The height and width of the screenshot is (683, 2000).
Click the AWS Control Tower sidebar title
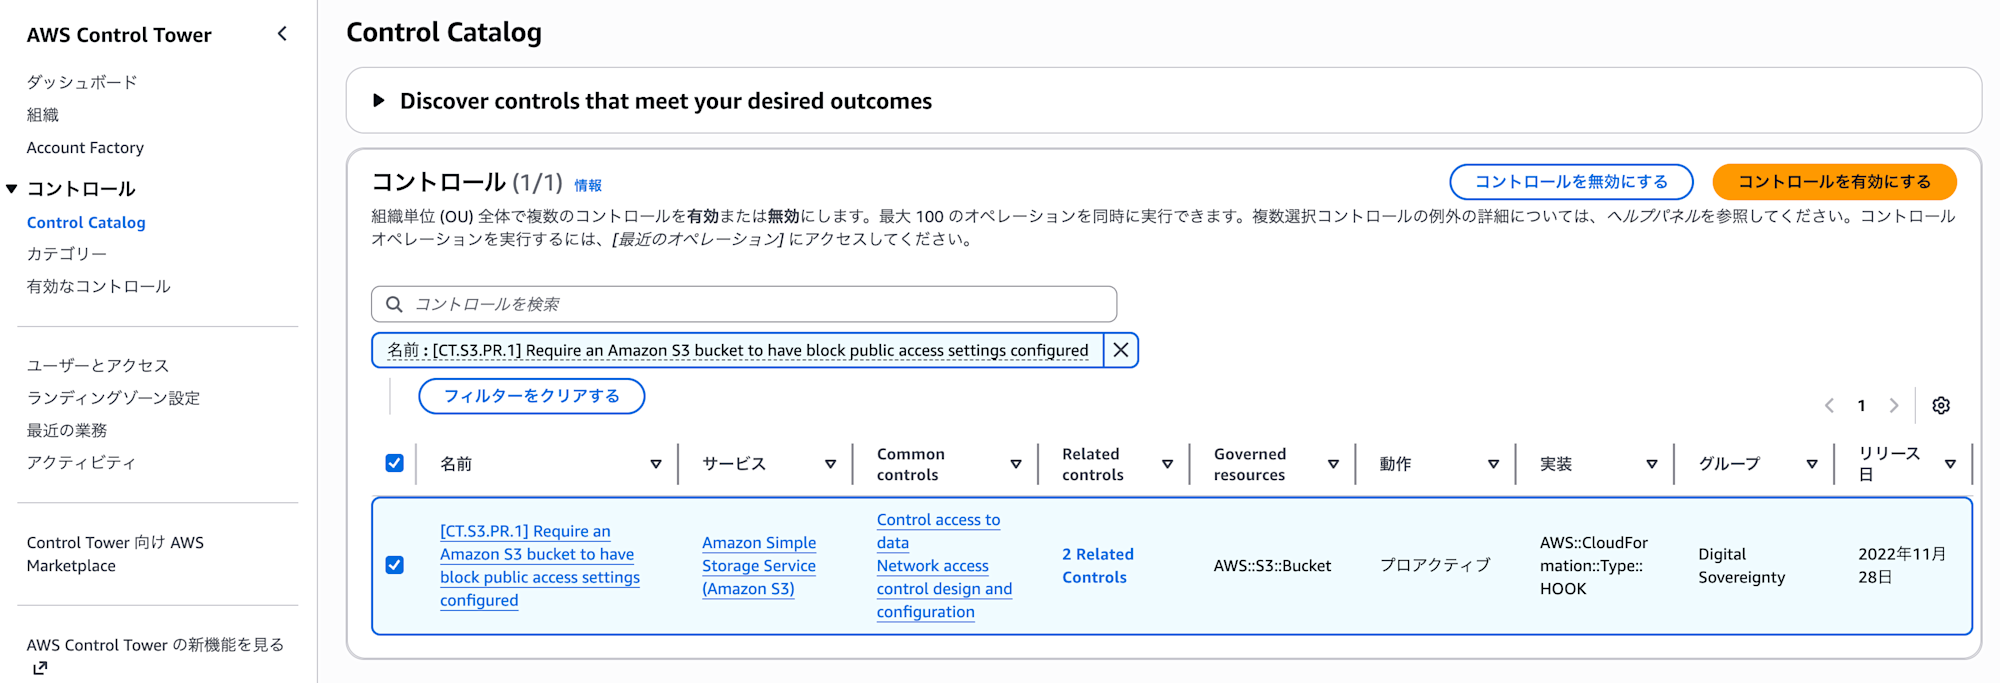coord(119,35)
